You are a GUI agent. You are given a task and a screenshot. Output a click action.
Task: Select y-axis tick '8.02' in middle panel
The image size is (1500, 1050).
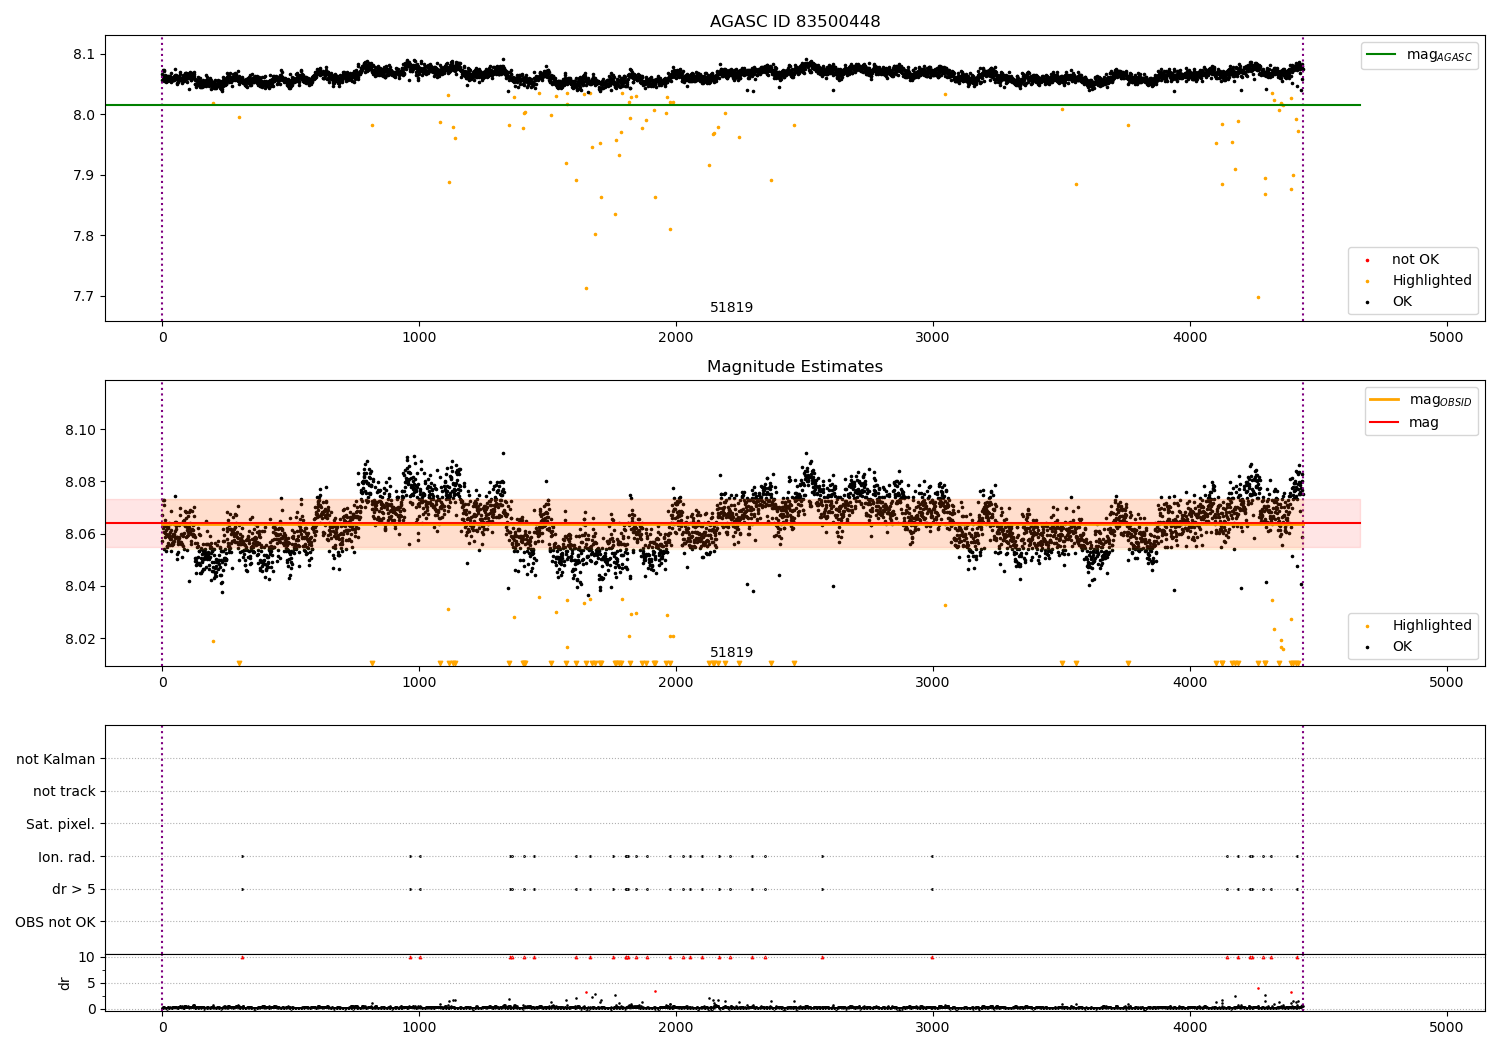81,639
